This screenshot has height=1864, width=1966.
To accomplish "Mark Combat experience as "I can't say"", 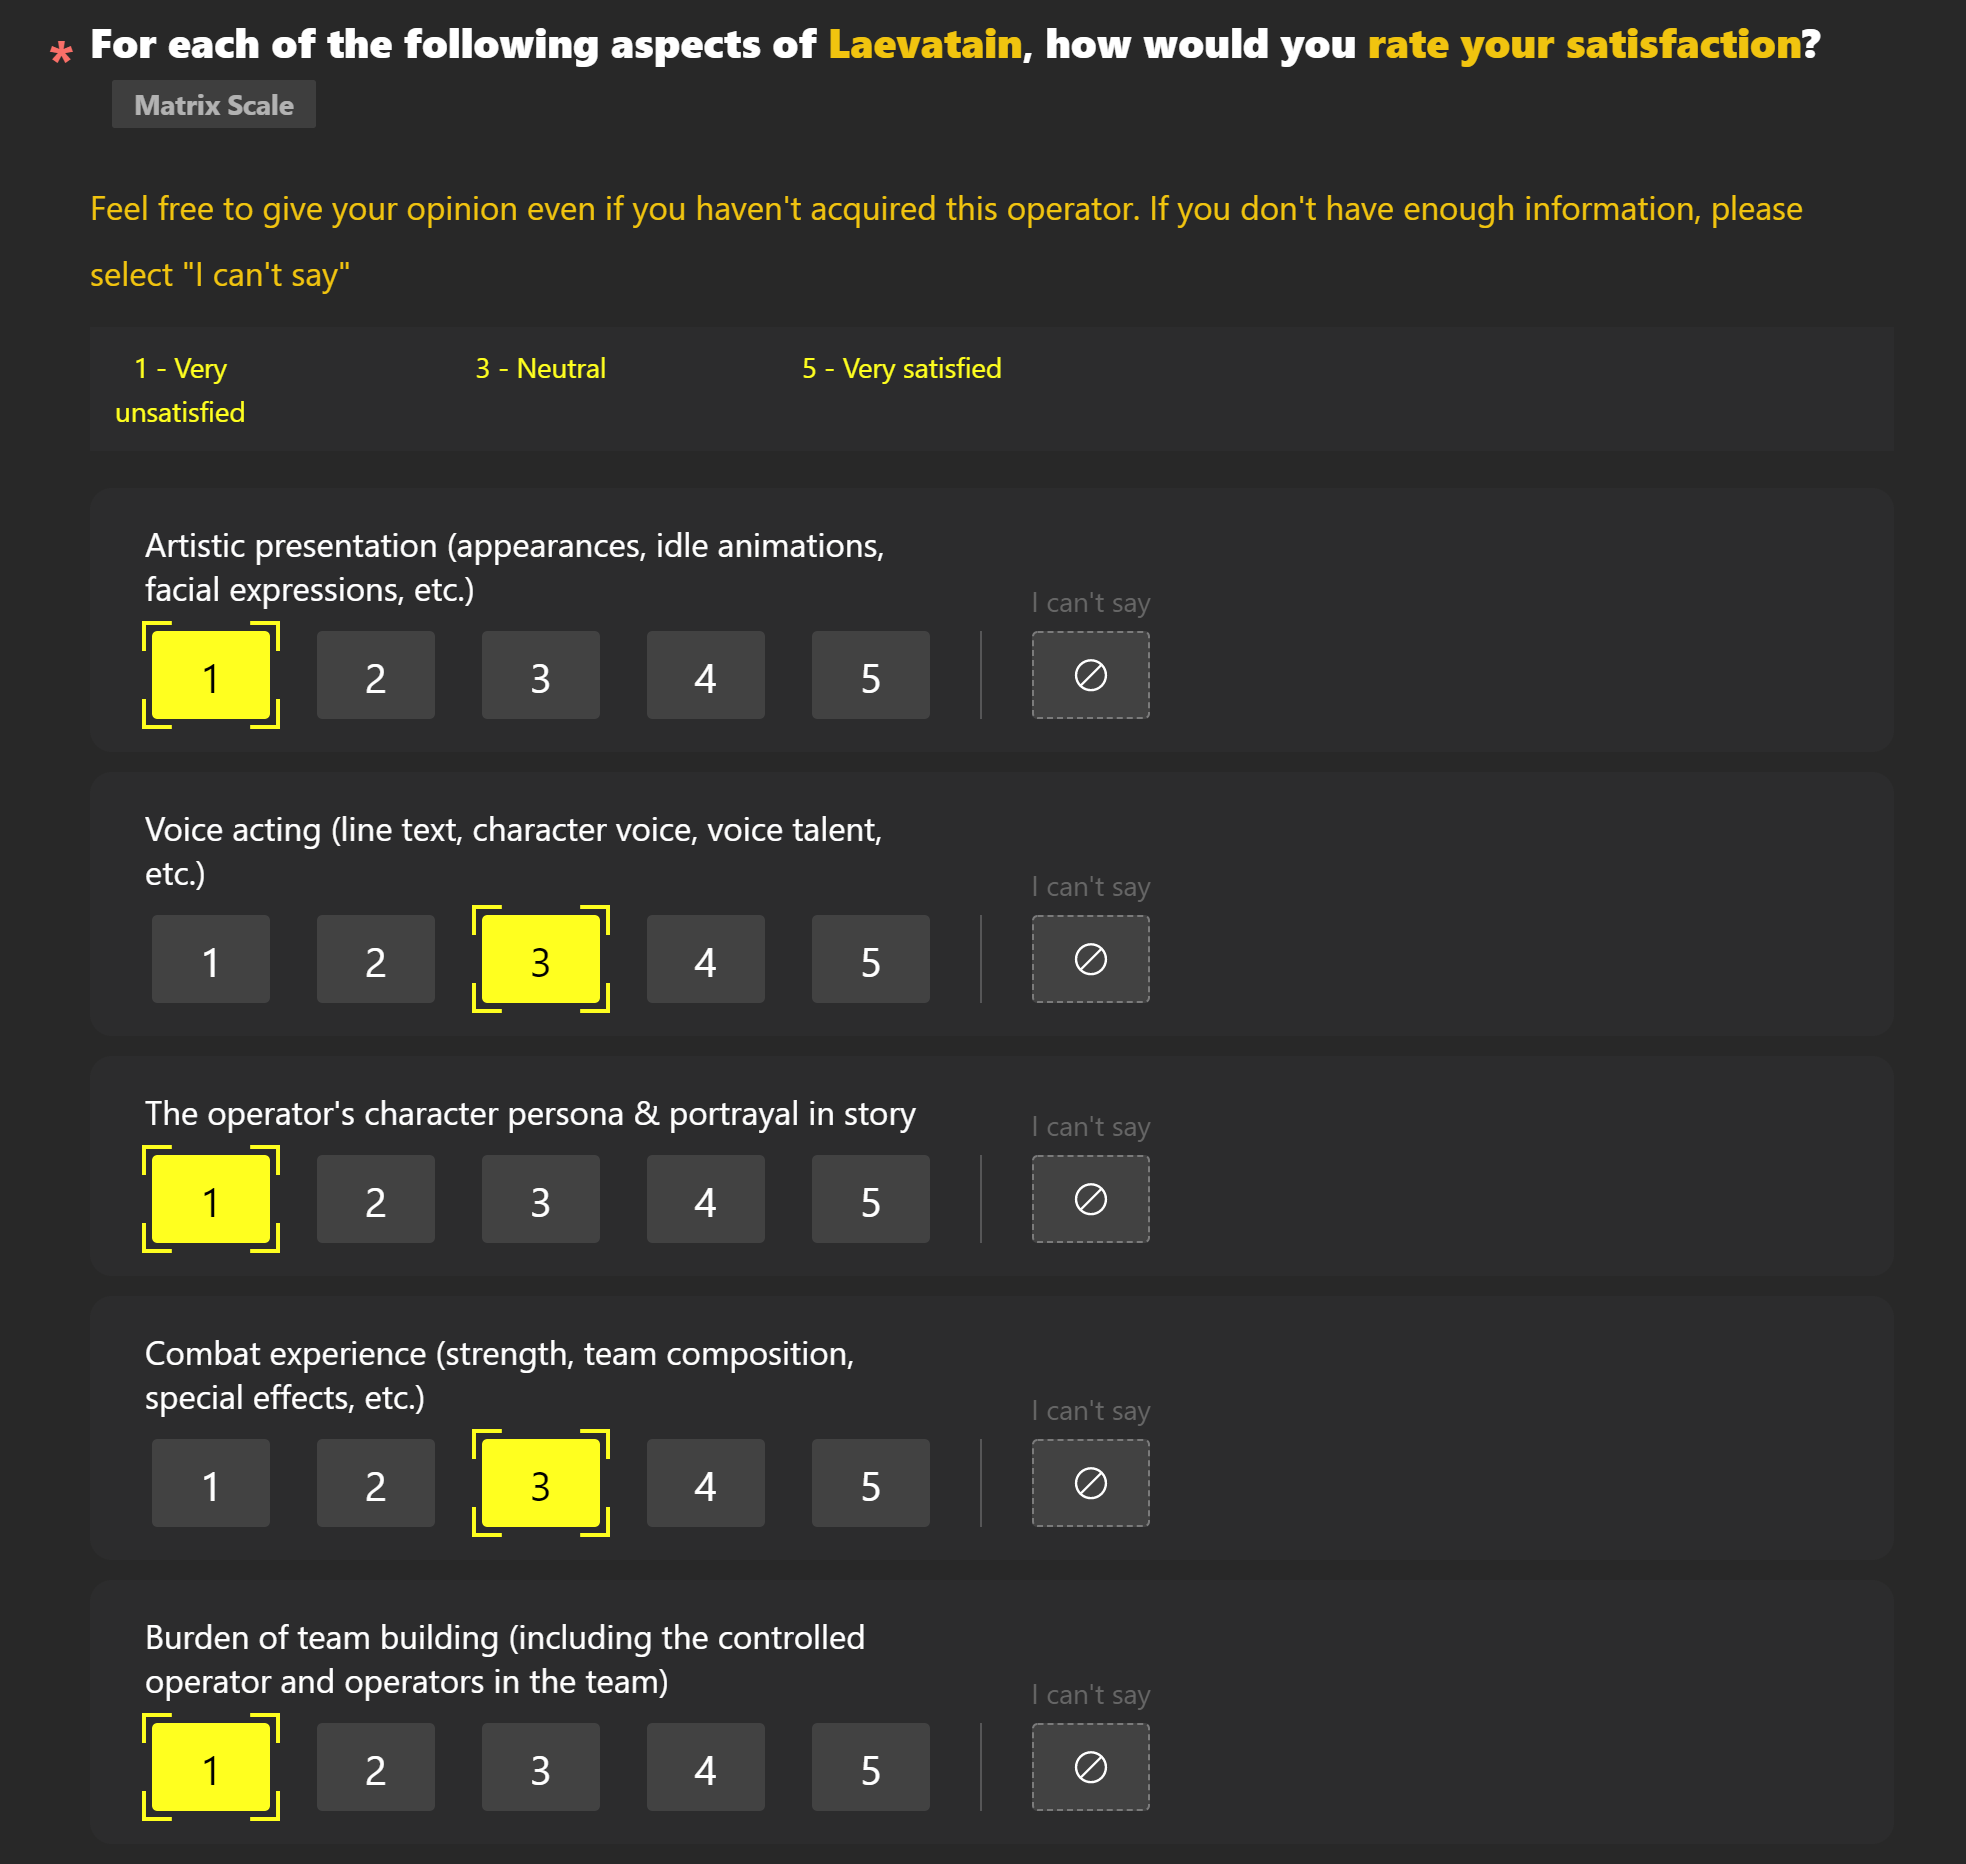I will pyautogui.click(x=1090, y=1483).
